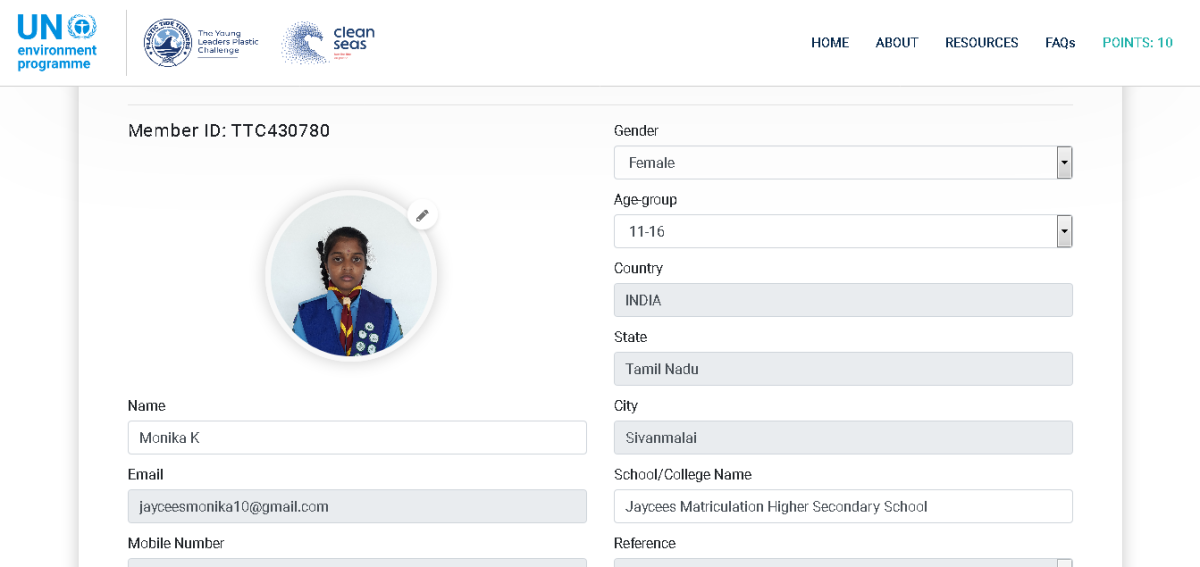The height and width of the screenshot is (567, 1200).
Task: Click the Mobile Number label
Action: [x=176, y=543]
